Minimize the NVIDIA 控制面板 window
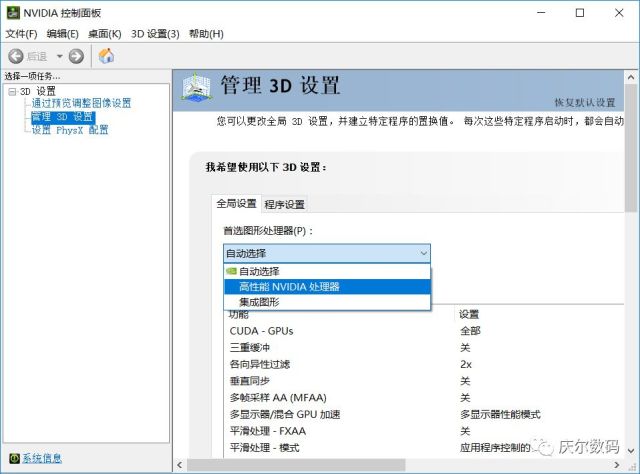The width and height of the screenshot is (640, 474). click(x=541, y=13)
